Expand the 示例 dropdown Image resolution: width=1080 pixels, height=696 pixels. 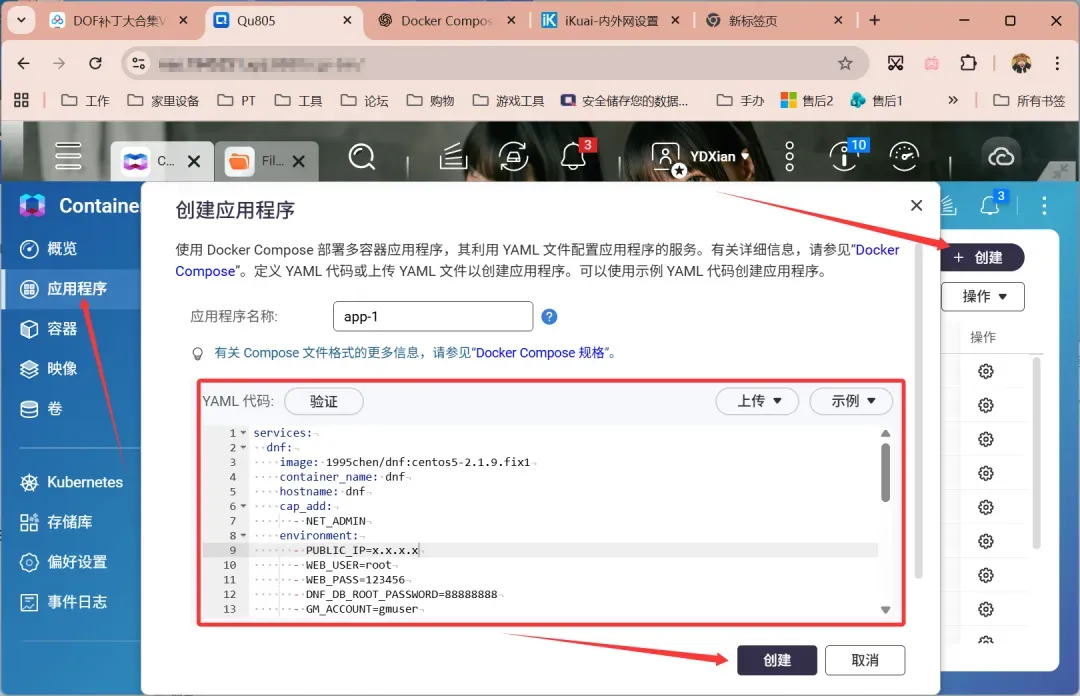(849, 401)
